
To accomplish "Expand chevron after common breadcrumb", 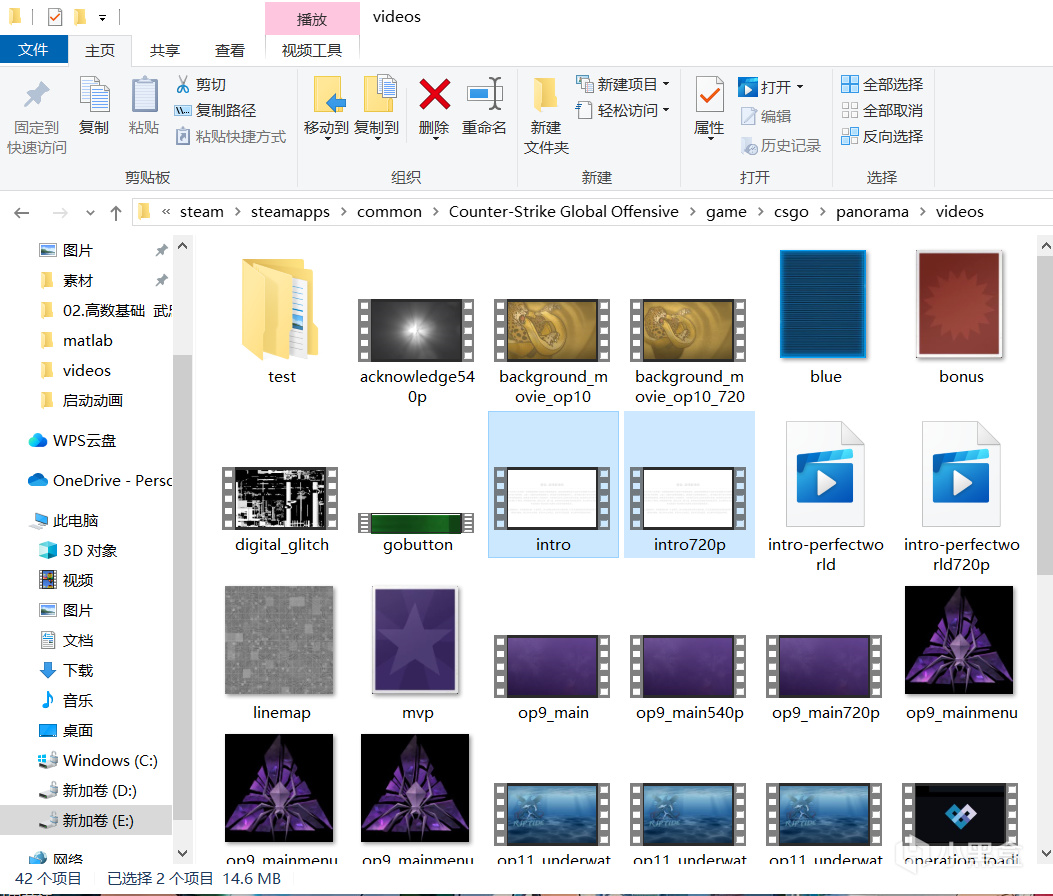I will [x=435, y=212].
